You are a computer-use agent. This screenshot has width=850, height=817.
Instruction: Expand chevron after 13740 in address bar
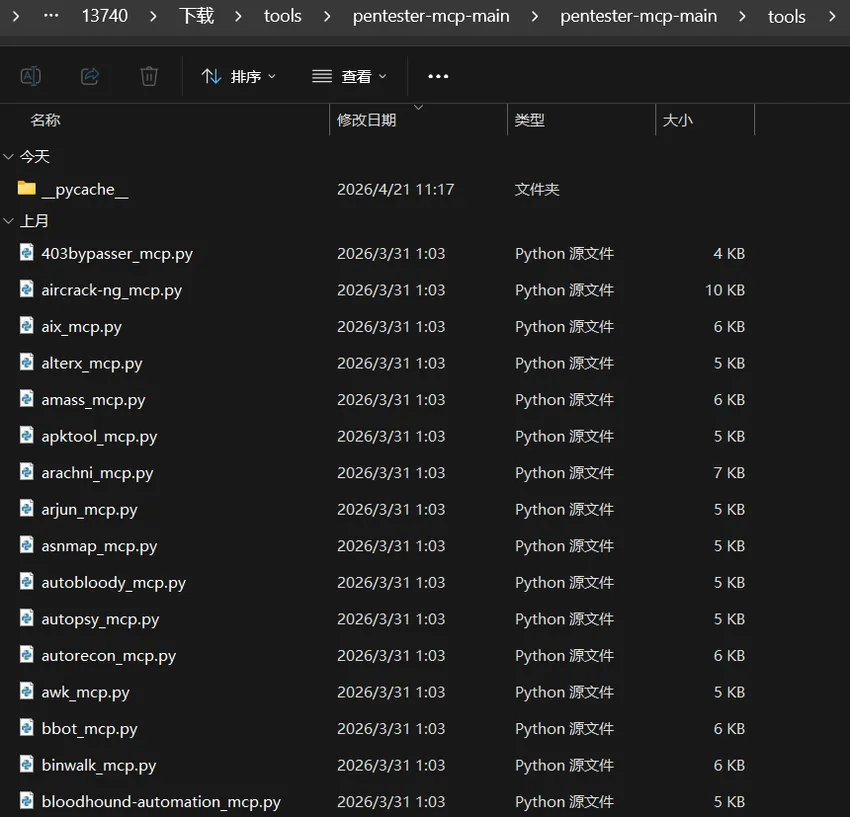[153, 16]
